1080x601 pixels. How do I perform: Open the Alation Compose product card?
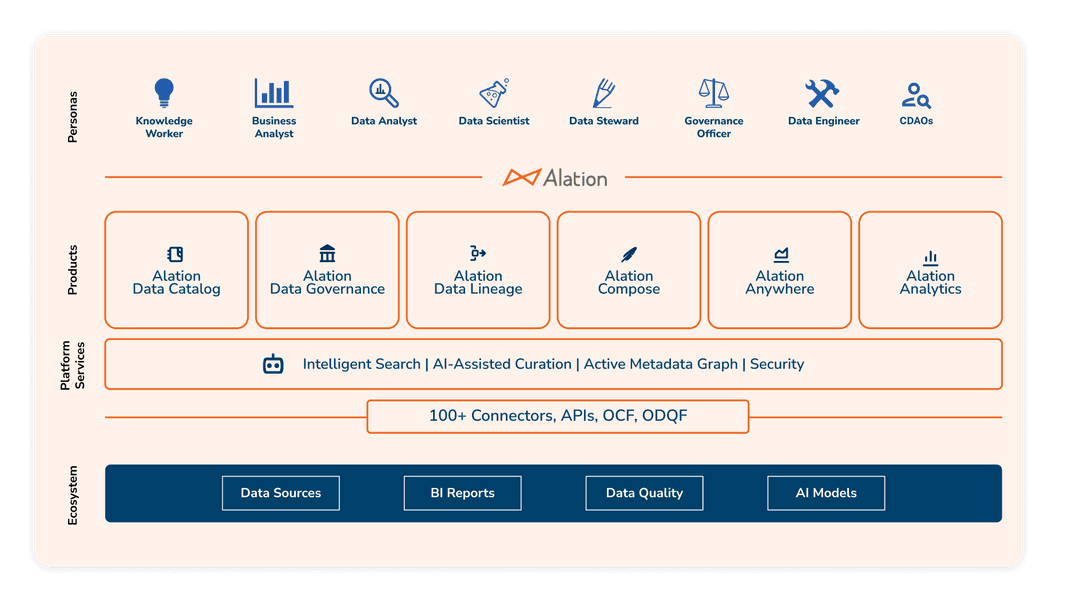click(629, 270)
